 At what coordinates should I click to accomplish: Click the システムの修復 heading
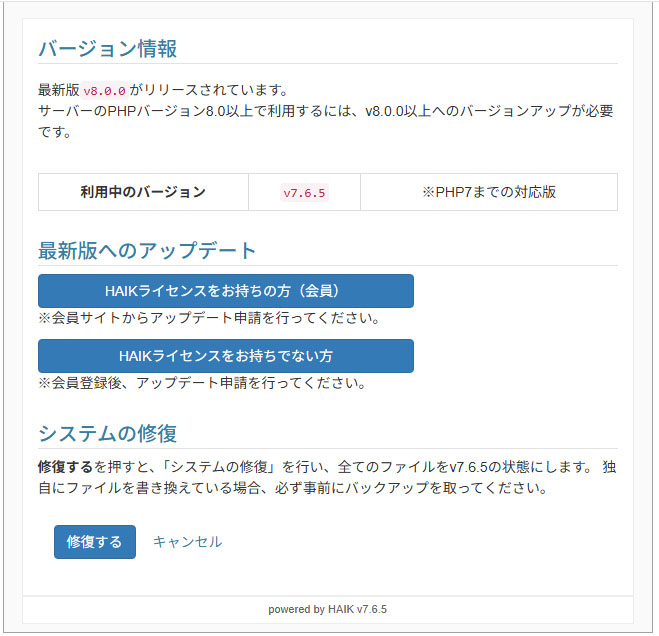point(107,434)
